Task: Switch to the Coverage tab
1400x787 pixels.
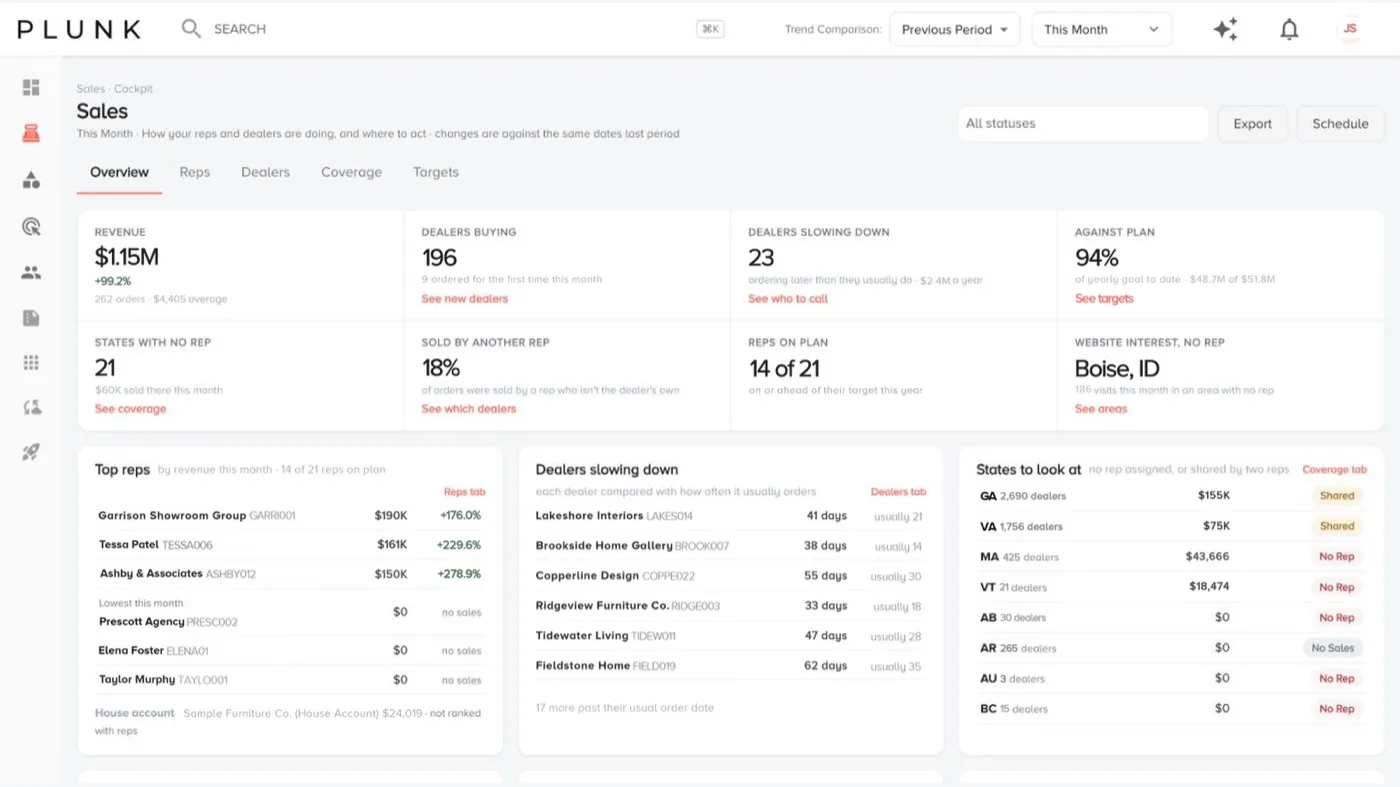Action: (x=351, y=172)
